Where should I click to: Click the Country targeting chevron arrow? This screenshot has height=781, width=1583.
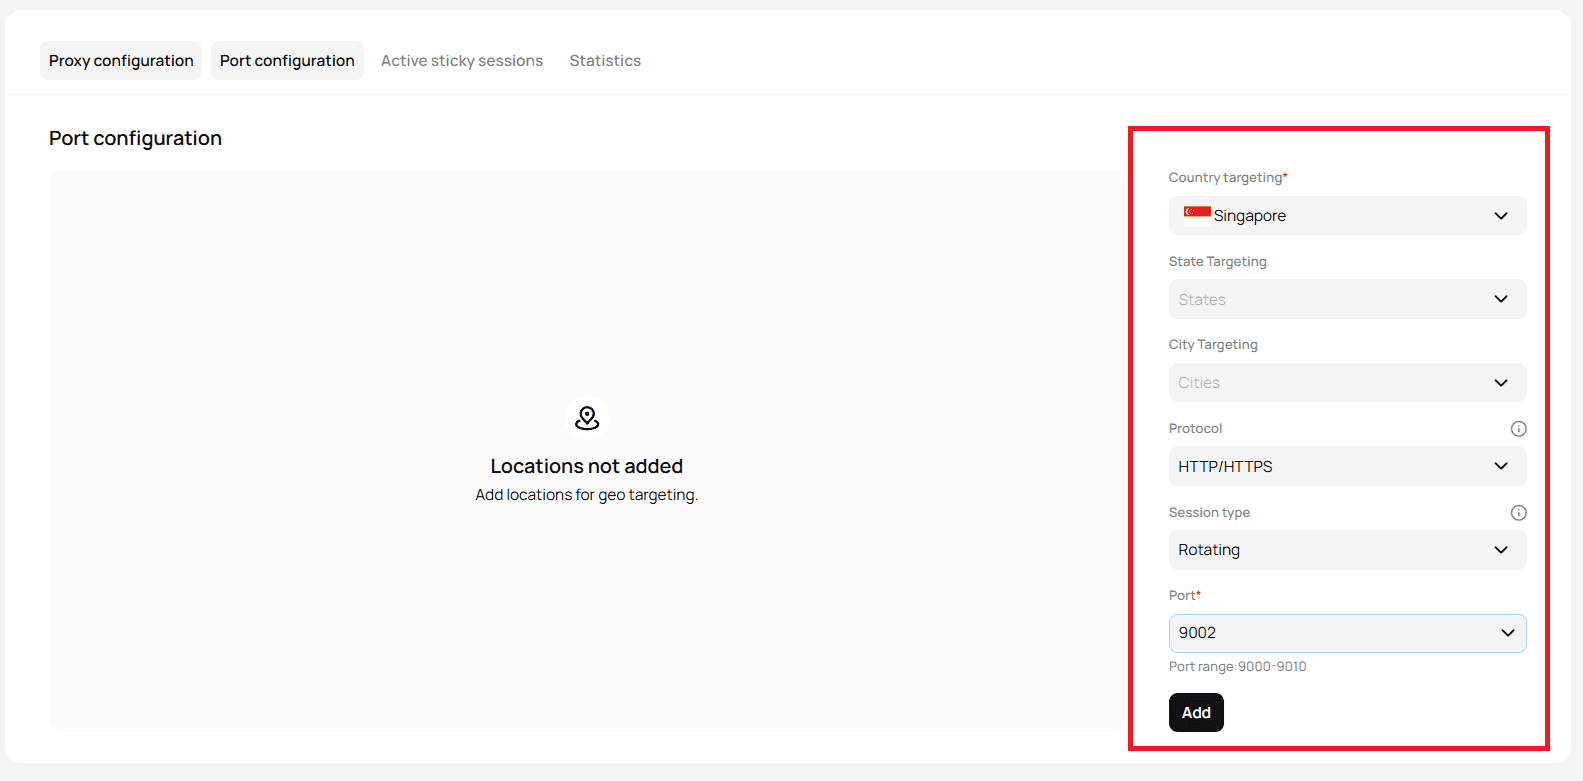click(x=1501, y=216)
